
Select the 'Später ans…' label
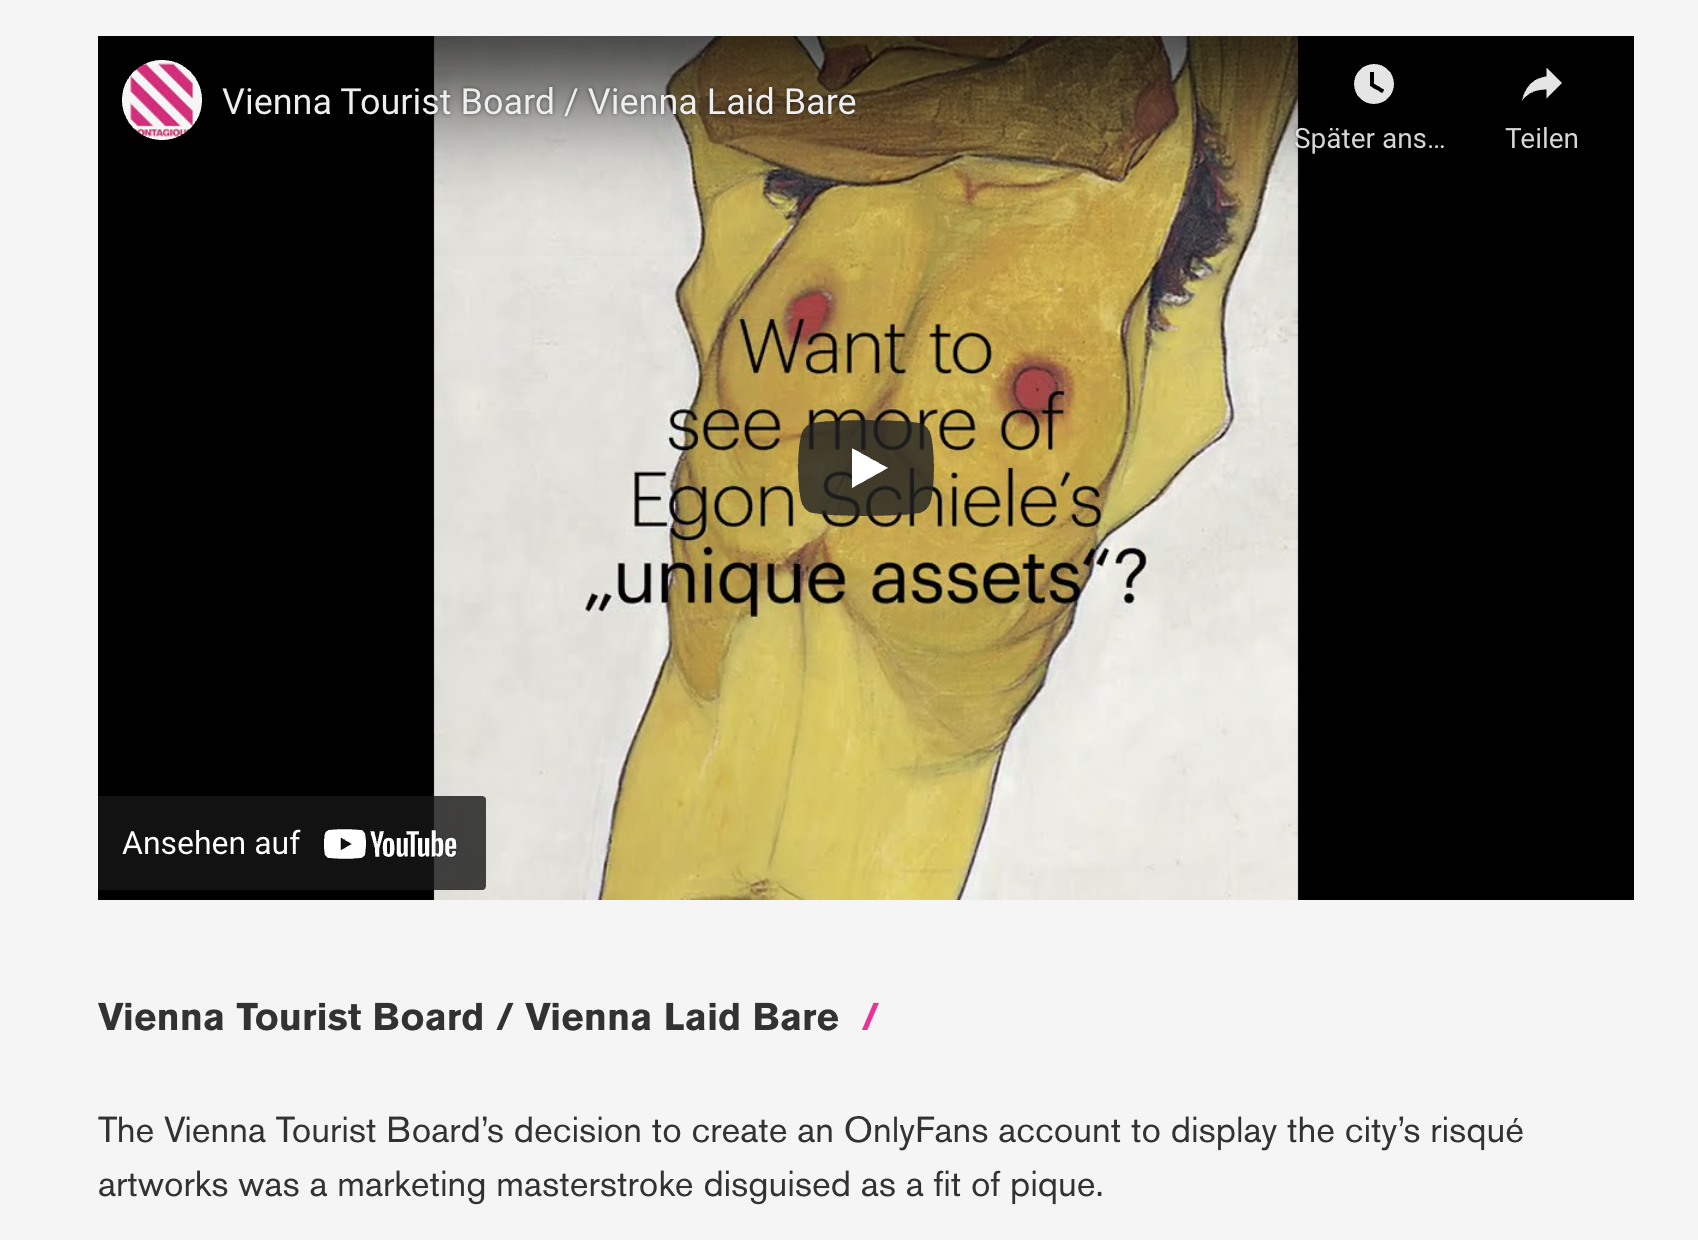click(x=1369, y=139)
